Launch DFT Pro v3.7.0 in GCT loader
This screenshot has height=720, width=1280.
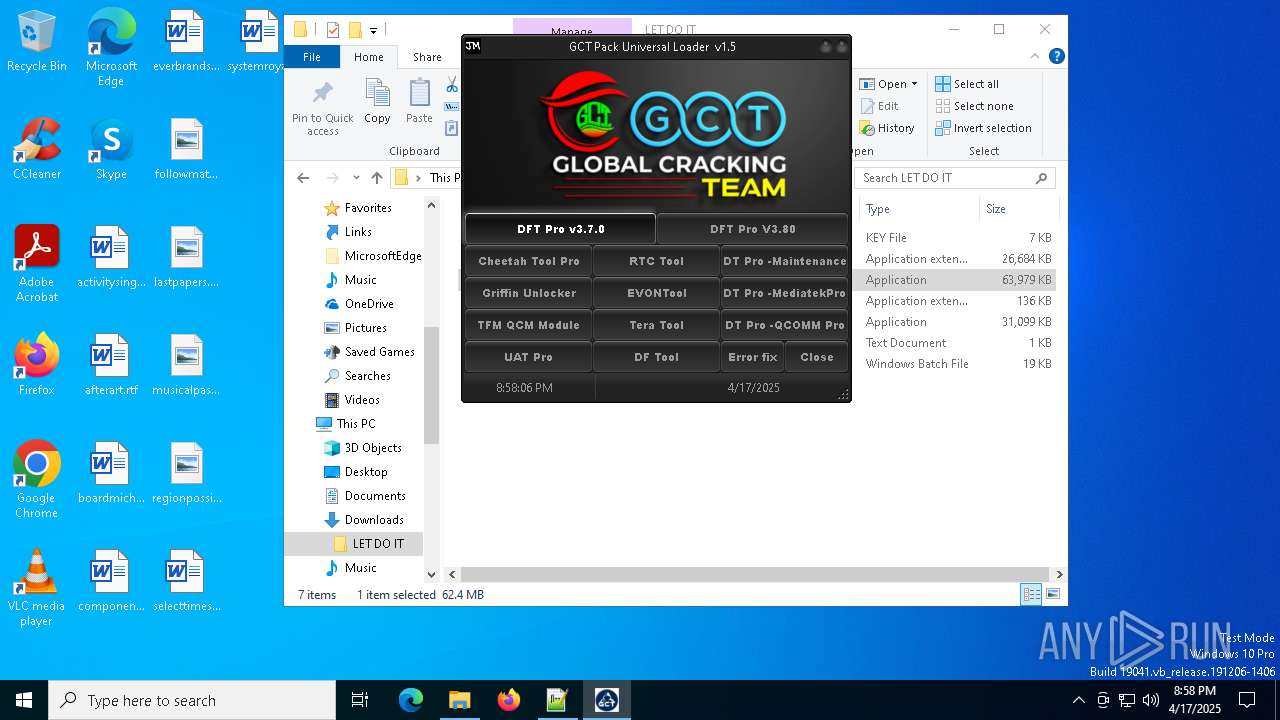tap(560, 229)
